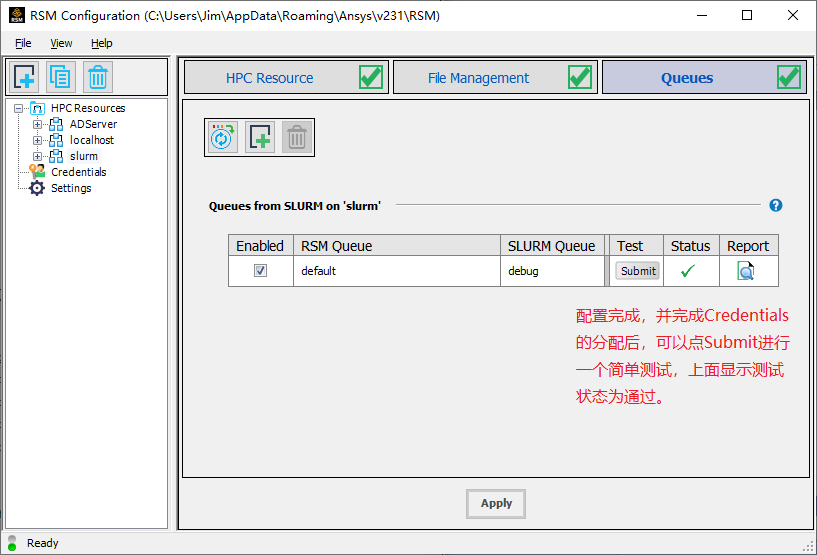Image resolution: width=817 pixels, height=555 pixels.
Task: Click the Settings gear icon
Action: 37,188
